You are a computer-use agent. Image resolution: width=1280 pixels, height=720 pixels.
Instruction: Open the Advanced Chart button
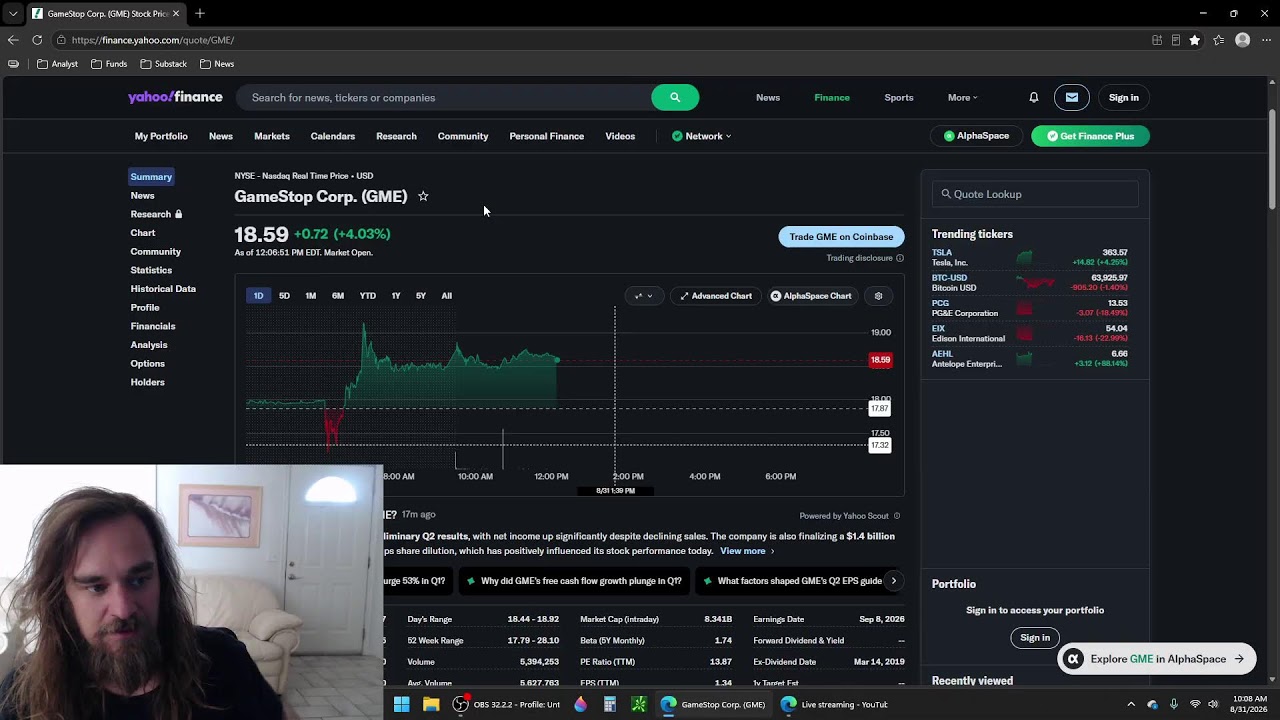[716, 296]
